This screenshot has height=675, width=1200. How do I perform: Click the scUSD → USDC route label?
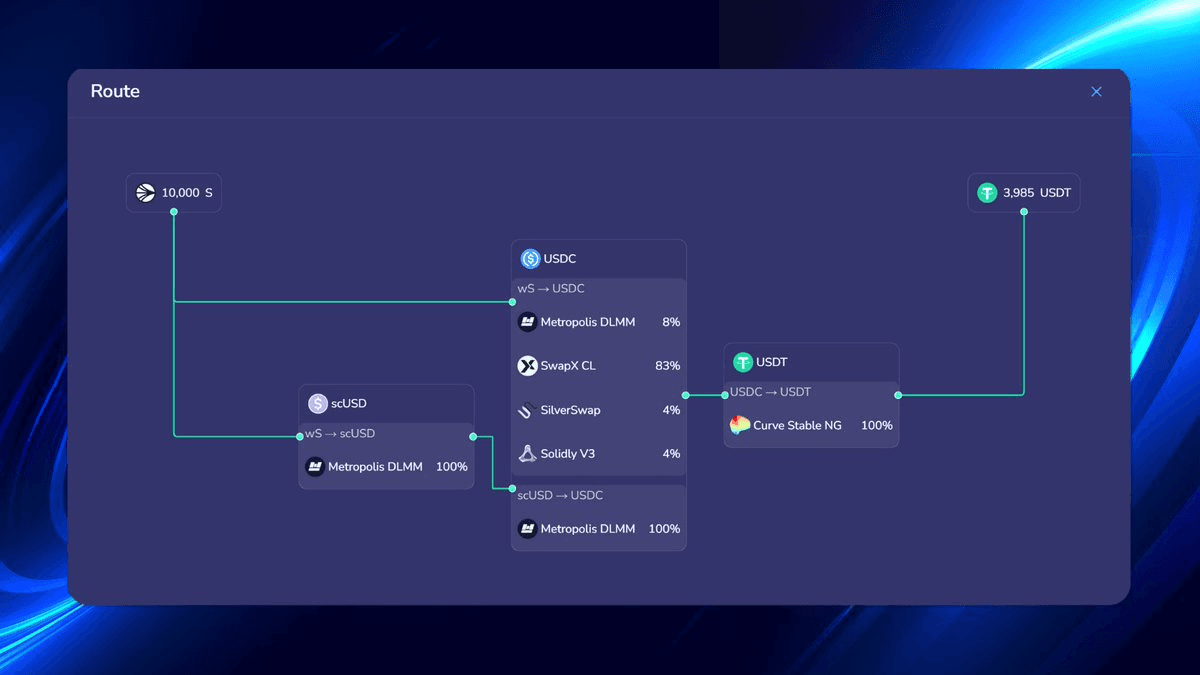(560, 496)
